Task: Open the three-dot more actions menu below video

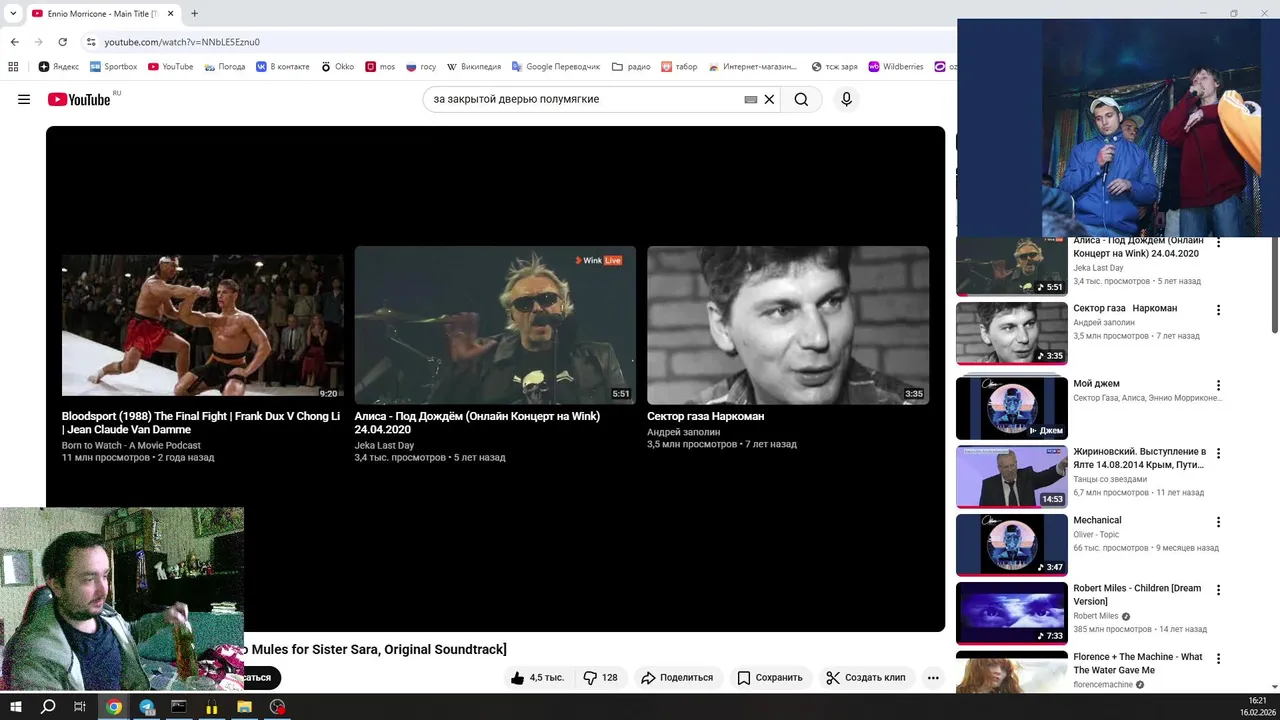Action: tap(933, 677)
